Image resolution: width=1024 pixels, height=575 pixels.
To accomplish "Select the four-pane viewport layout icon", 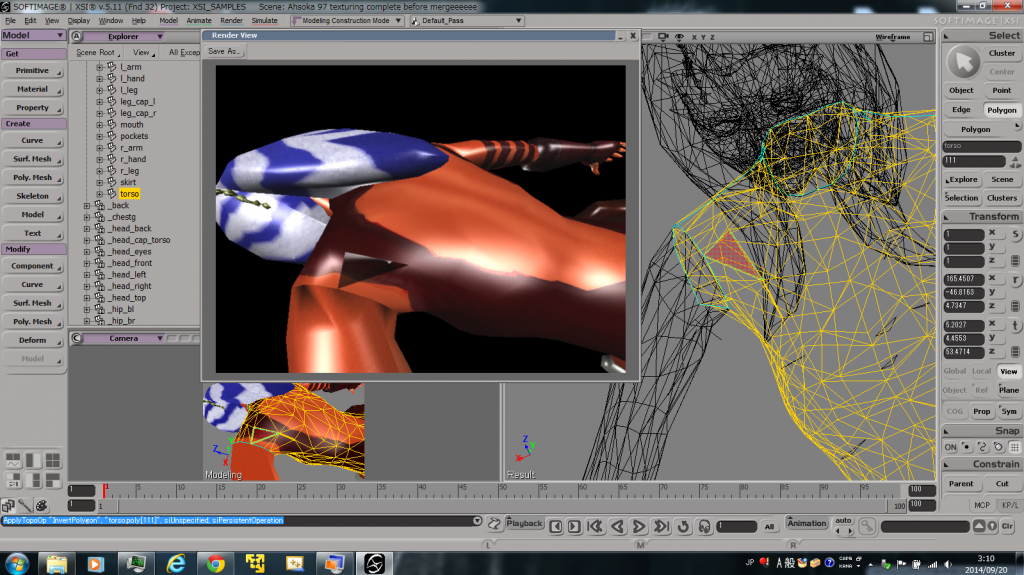I will [x=53, y=461].
